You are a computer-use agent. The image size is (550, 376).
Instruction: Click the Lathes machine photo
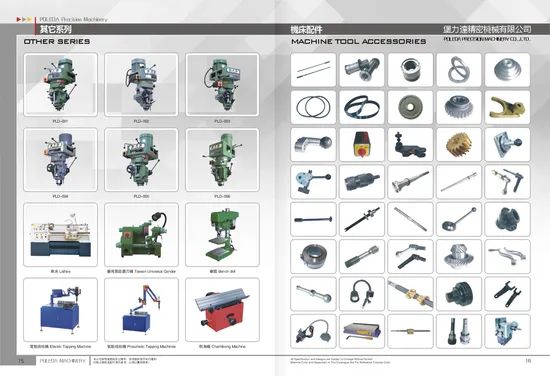point(60,235)
